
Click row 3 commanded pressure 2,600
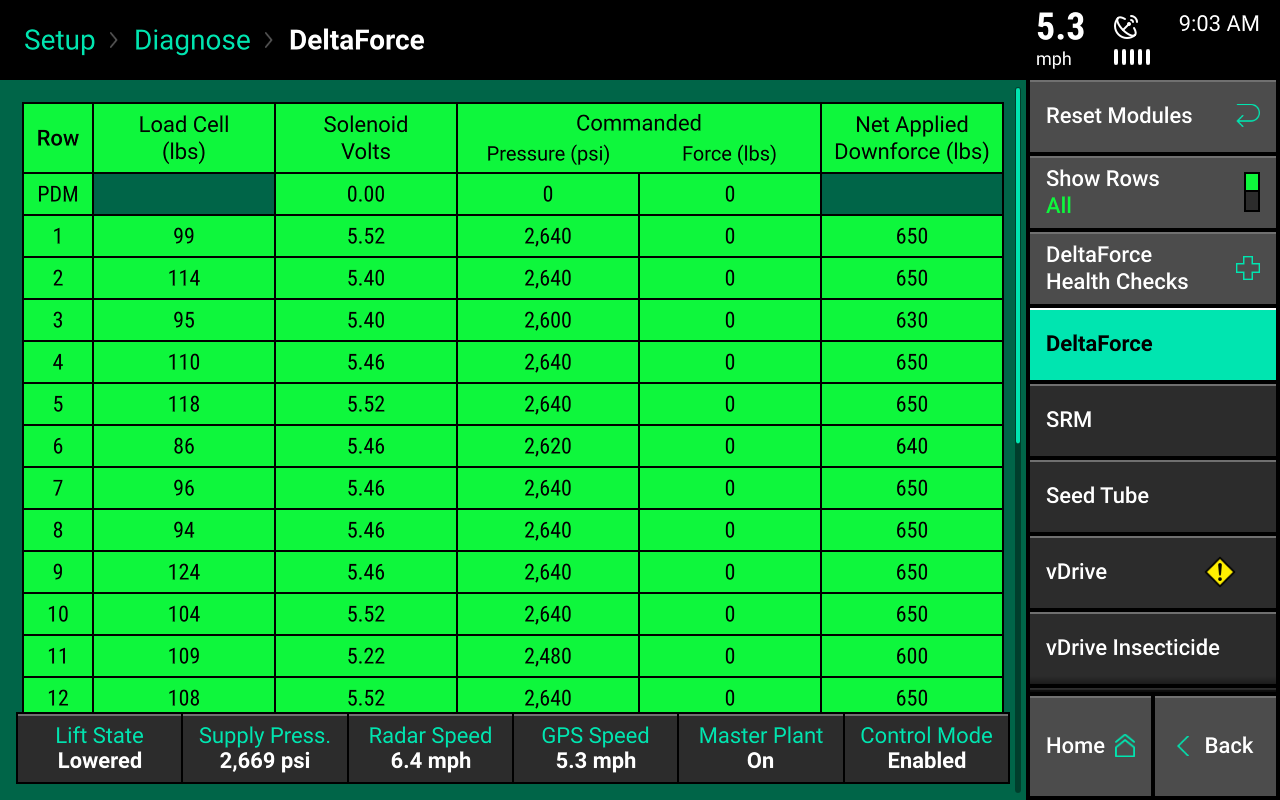tap(548, 320)
